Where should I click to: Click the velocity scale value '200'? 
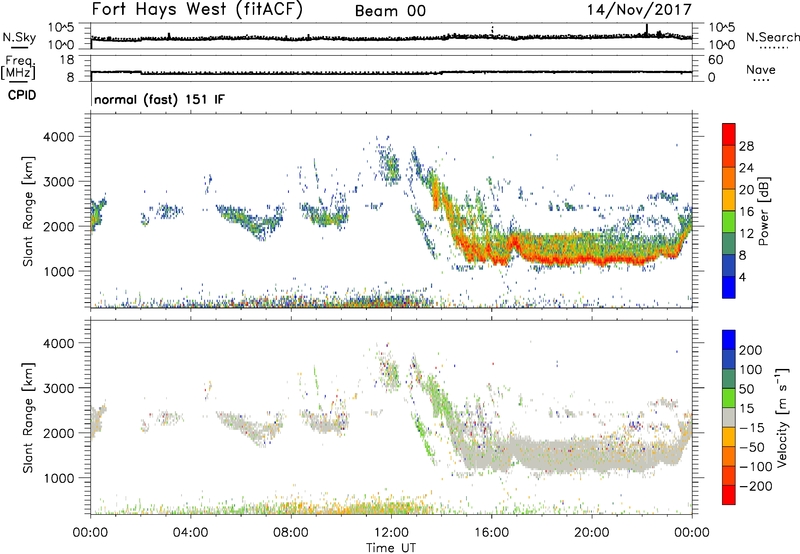coord(751,350)
